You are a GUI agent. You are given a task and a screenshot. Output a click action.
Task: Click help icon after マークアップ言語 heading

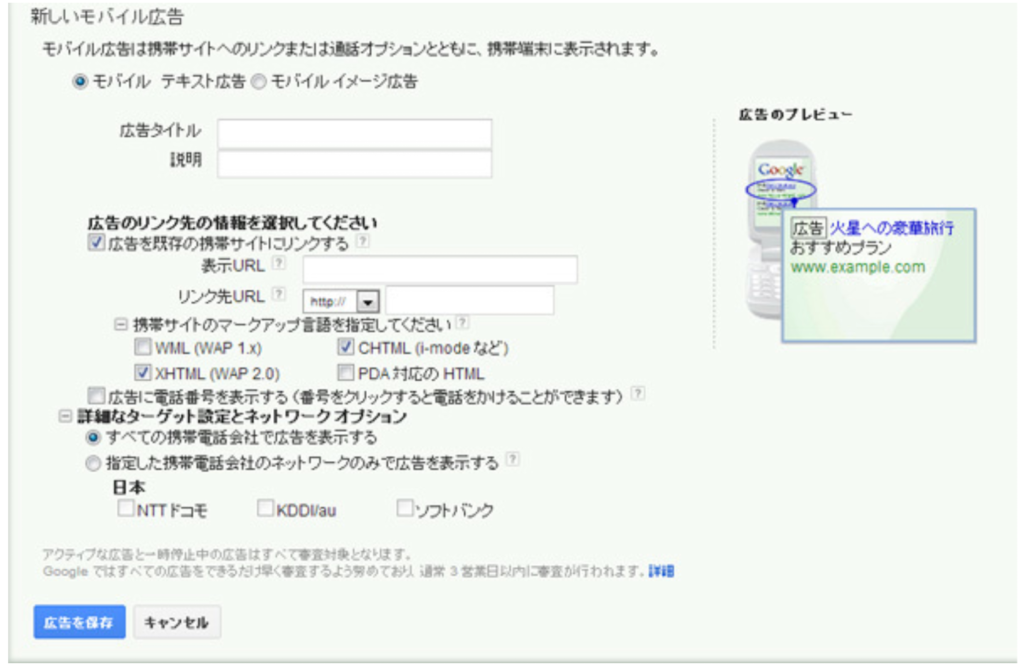tap(463, 324)
